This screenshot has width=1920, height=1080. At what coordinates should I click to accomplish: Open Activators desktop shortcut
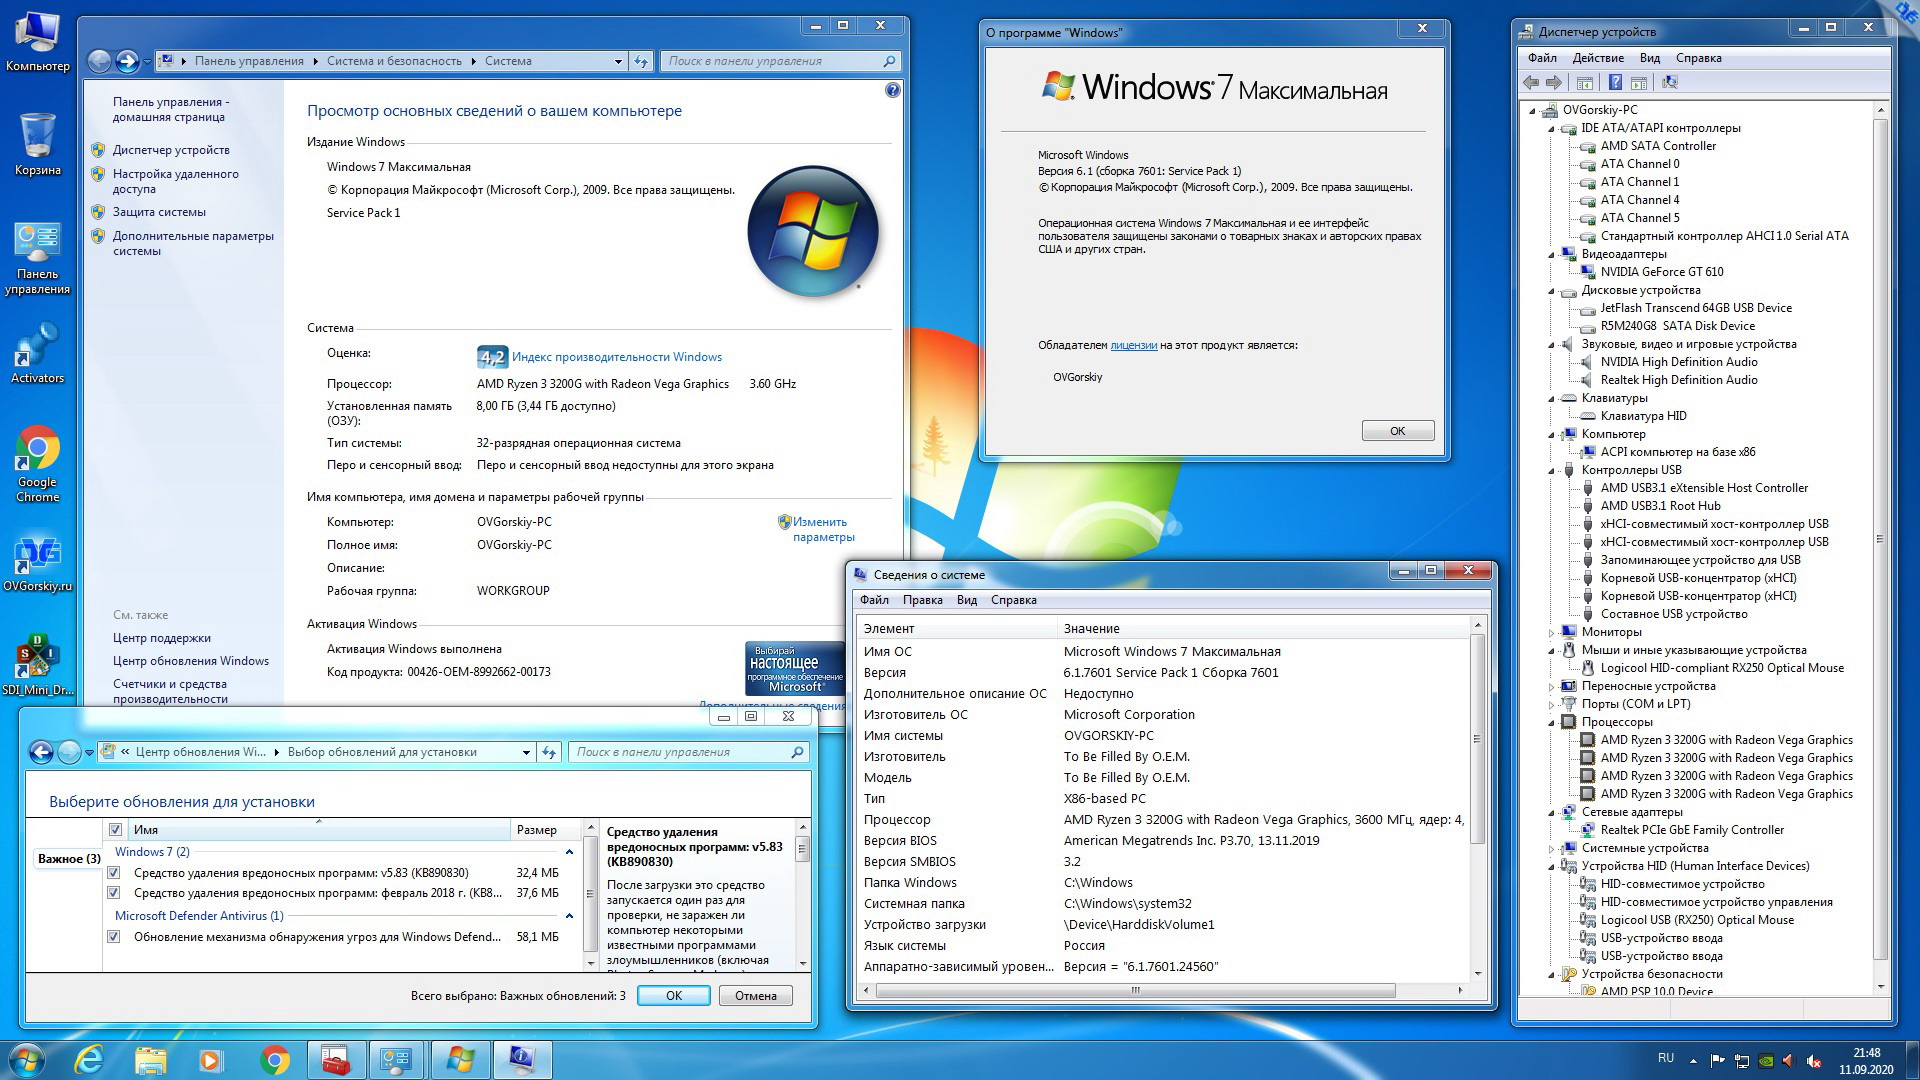(x=38, y=353)
